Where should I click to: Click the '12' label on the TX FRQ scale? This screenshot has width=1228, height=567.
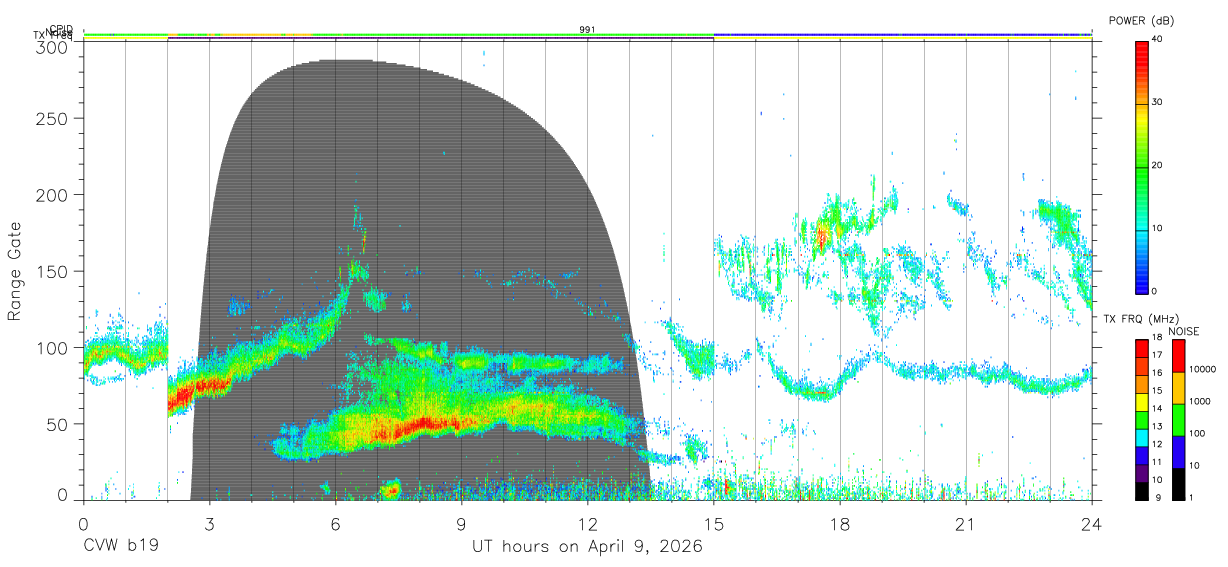pyautogui.click(x=1157, y=444)
